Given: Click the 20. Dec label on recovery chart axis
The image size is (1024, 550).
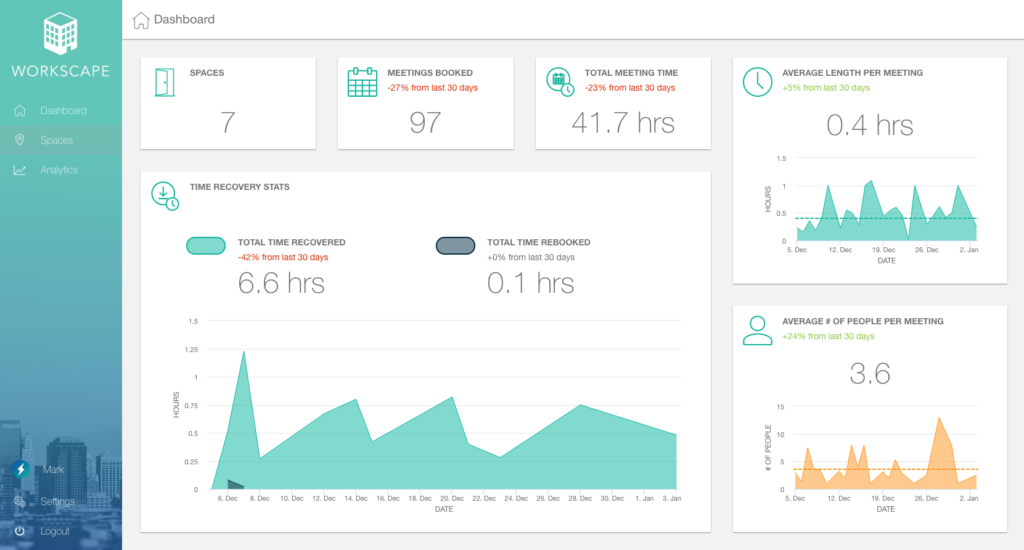Looking at the screenshot, I should (x=452, y=498).
